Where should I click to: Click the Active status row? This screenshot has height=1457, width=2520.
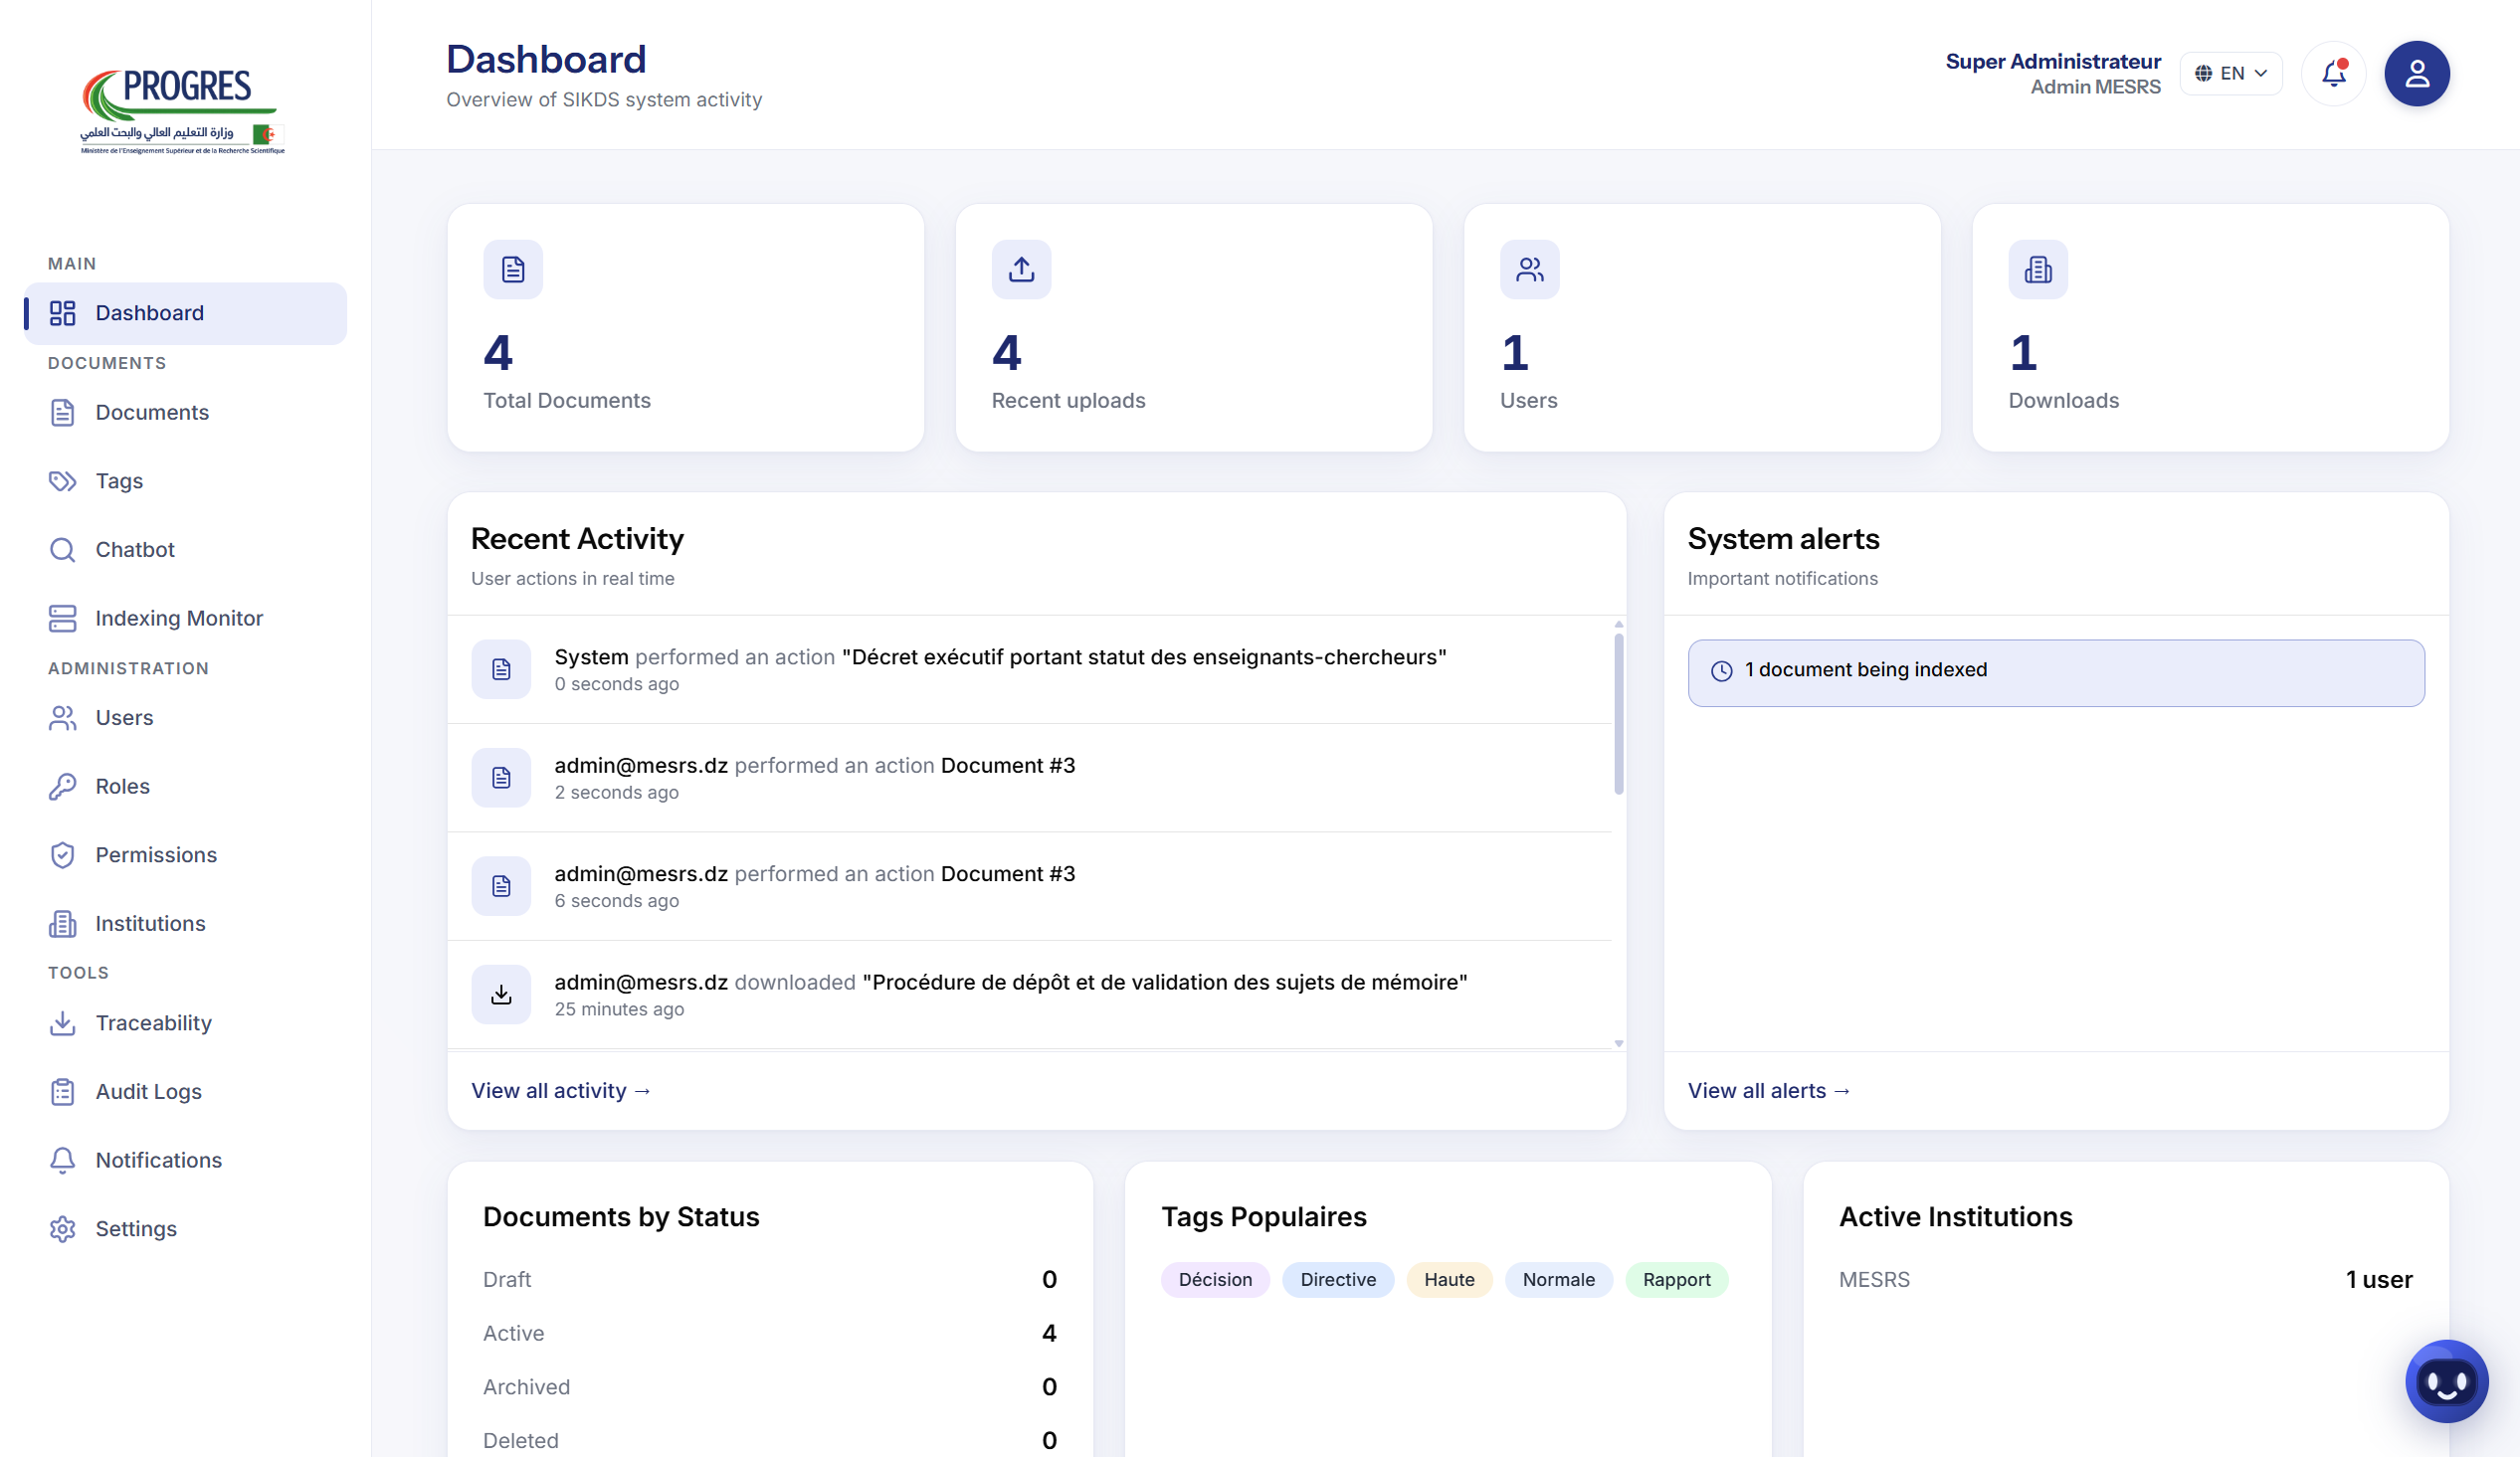pos(770,1334)
